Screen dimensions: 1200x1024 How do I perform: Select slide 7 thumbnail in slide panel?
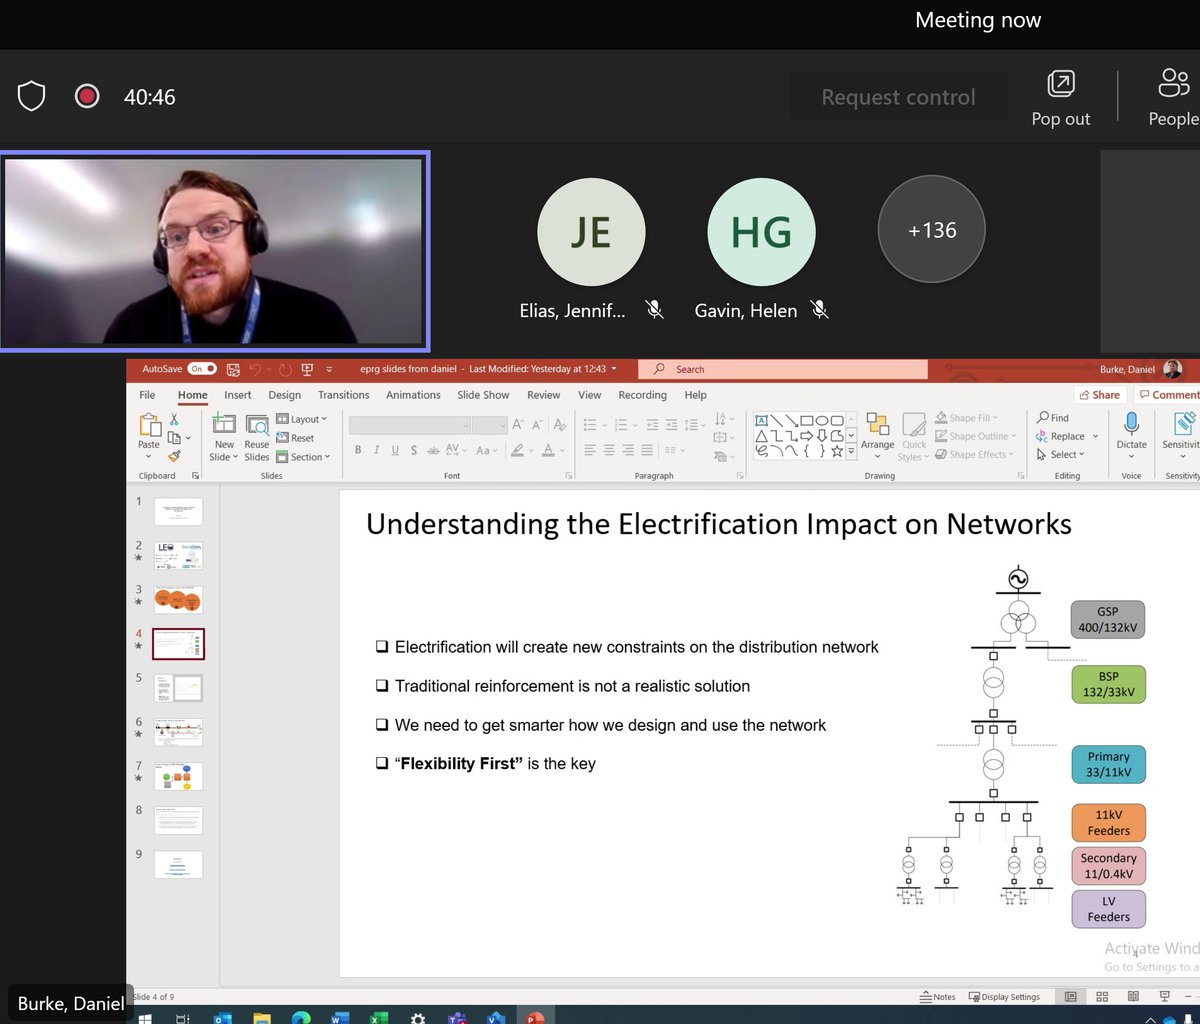(178, 776)
